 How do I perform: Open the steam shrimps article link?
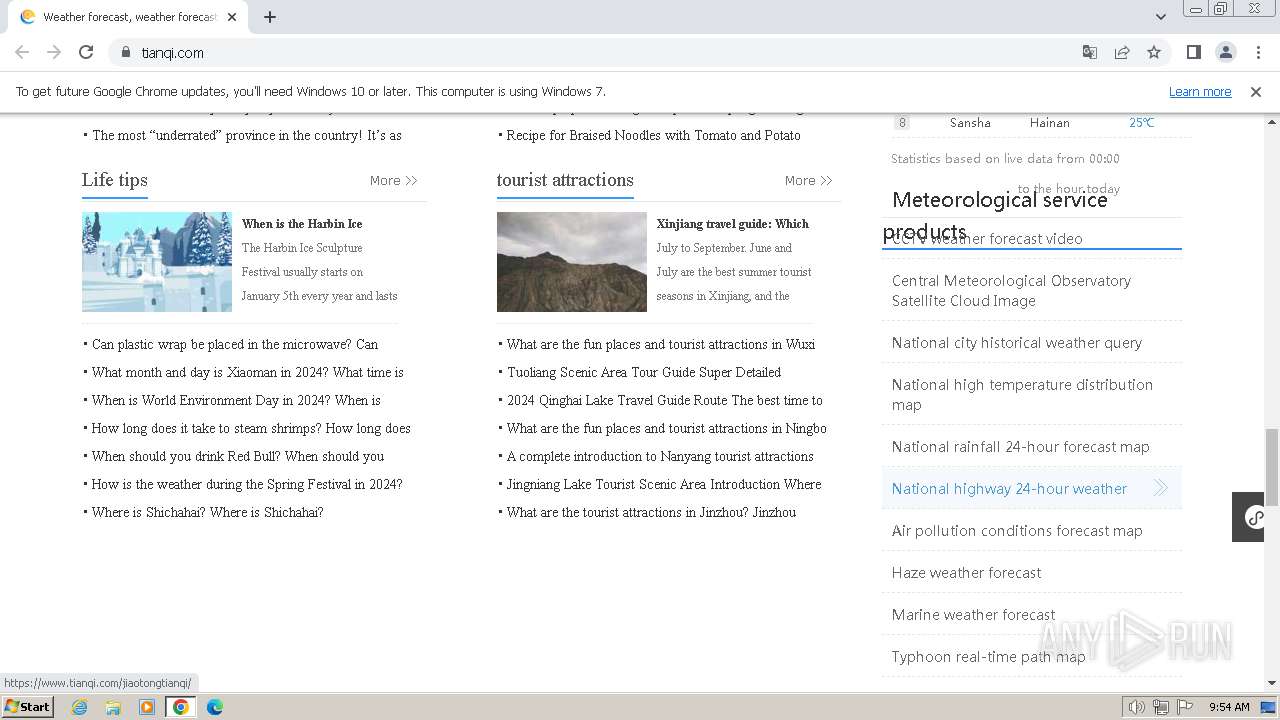coord(251,428)
